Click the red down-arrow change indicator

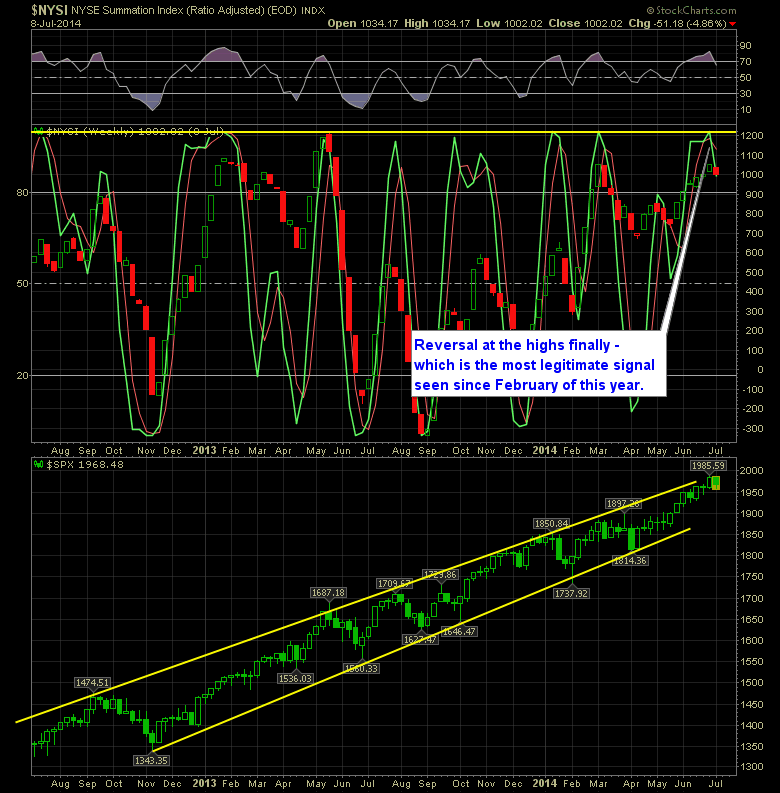732,24
